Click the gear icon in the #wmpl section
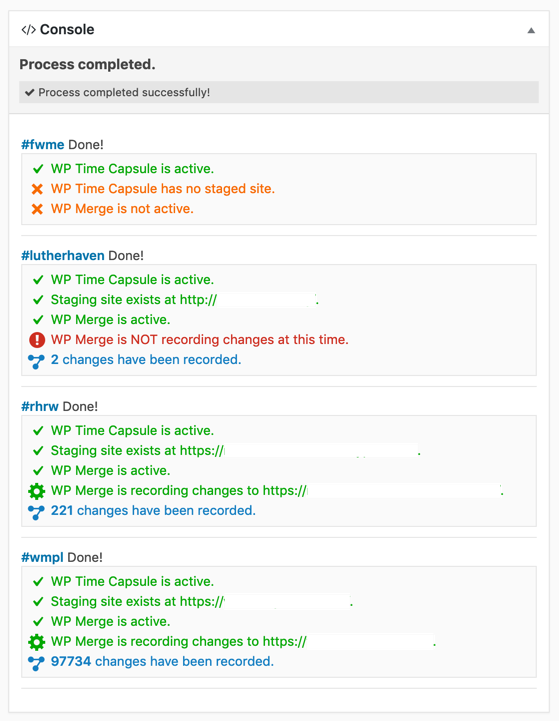559x721 pixels. [36, 641]
